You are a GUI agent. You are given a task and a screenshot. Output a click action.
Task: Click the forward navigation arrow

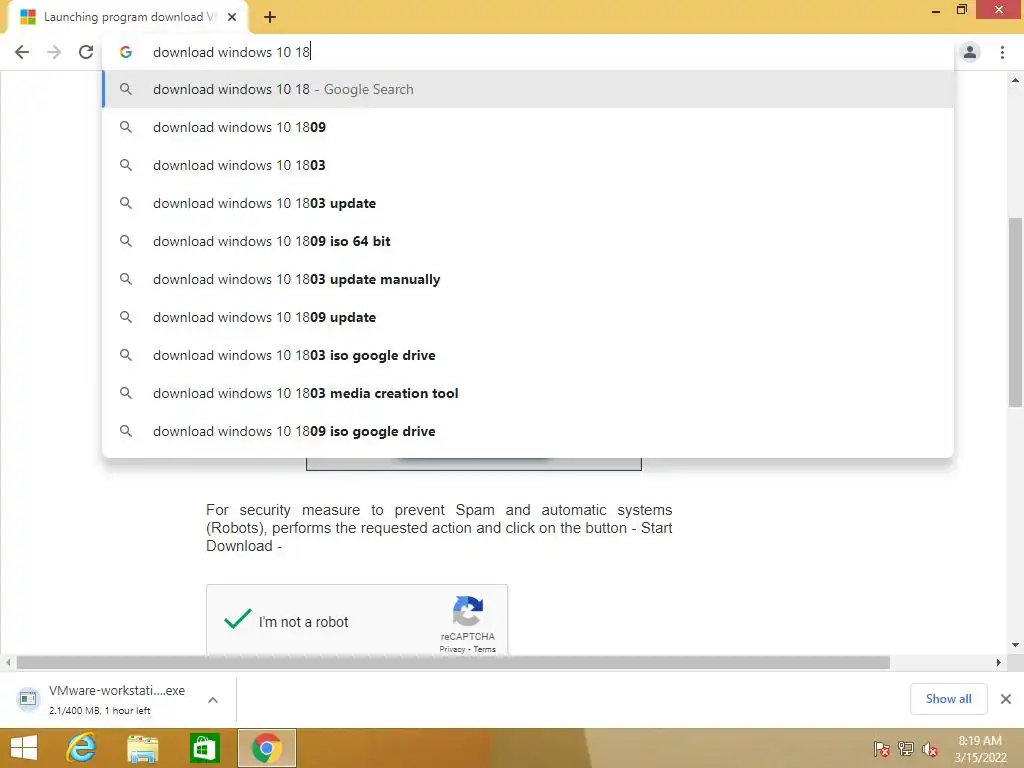click(x=54, y=52)
